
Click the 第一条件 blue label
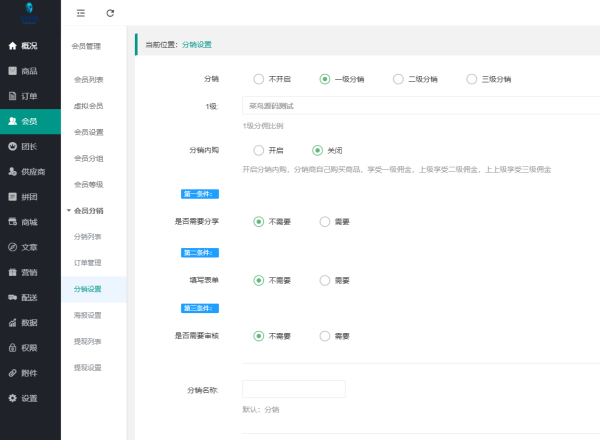[200, 194]
